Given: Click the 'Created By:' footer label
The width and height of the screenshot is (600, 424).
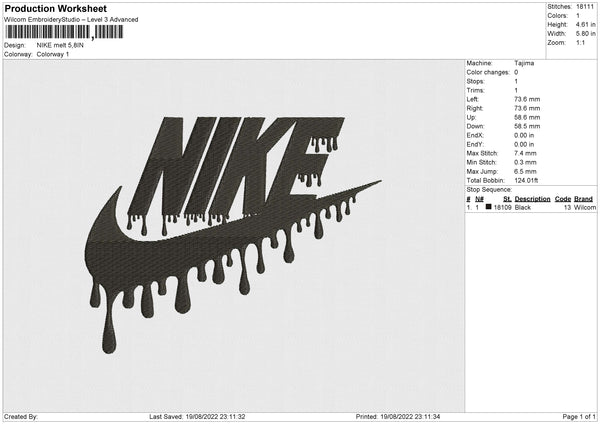Looking at the screenshot, I should (x=21, y=416).
